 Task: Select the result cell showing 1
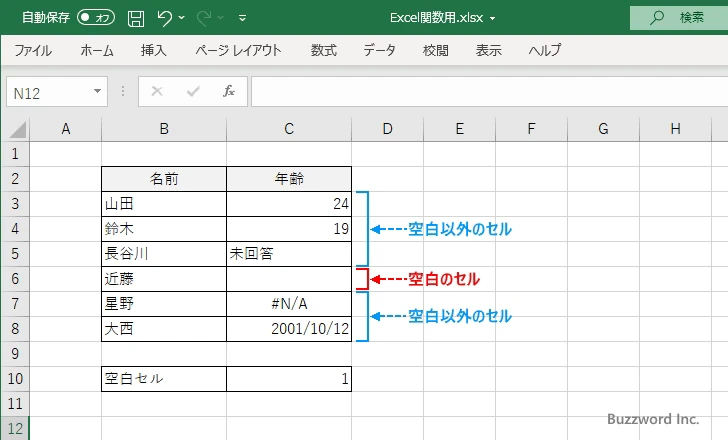289,379
